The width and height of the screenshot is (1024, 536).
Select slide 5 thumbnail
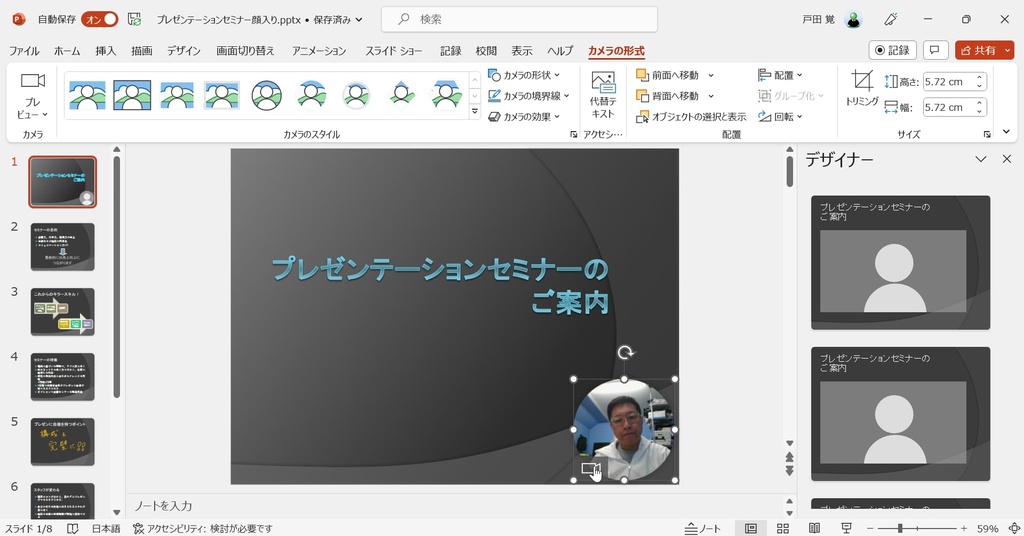(63, 442)
